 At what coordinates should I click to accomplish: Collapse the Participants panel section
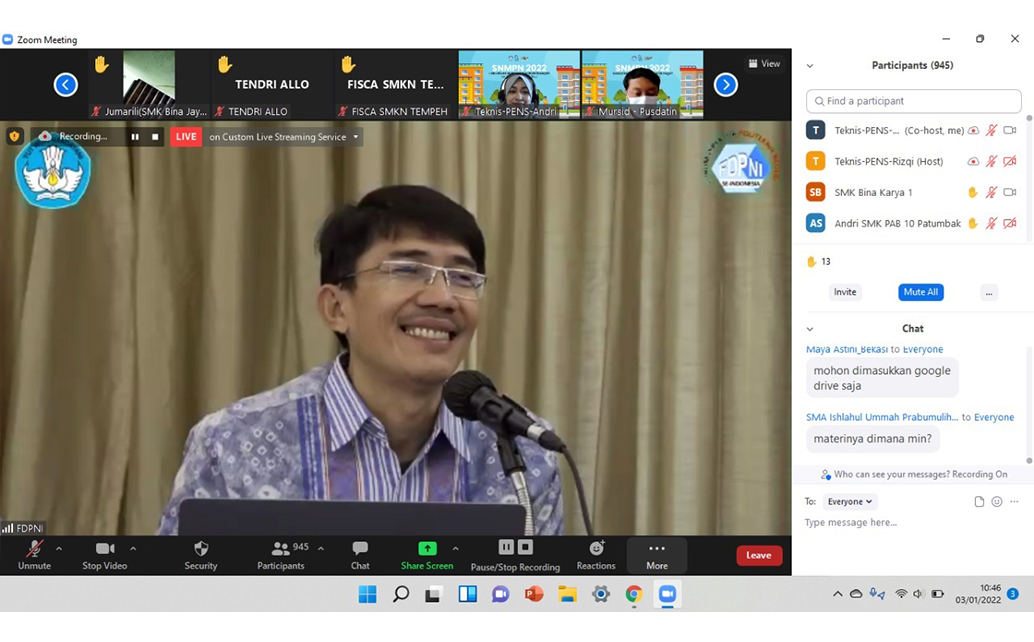[810, 65]
